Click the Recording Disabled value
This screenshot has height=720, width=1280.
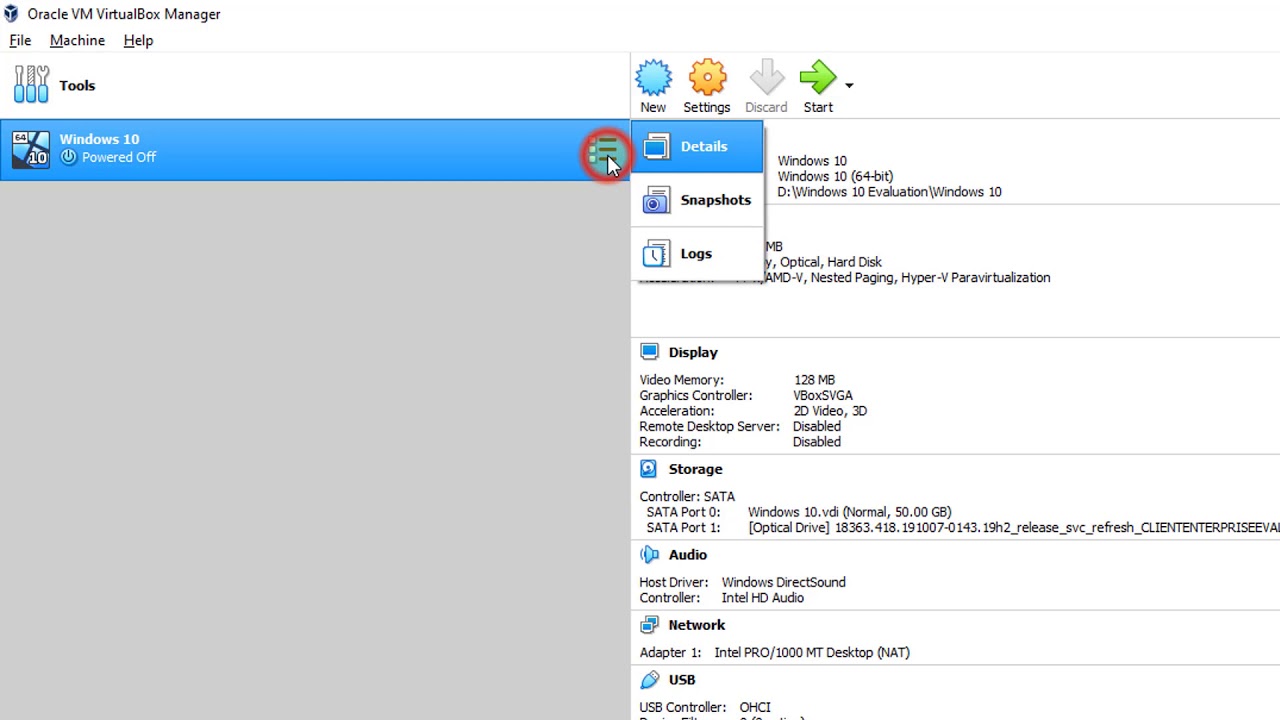click(x=817, y=442)
